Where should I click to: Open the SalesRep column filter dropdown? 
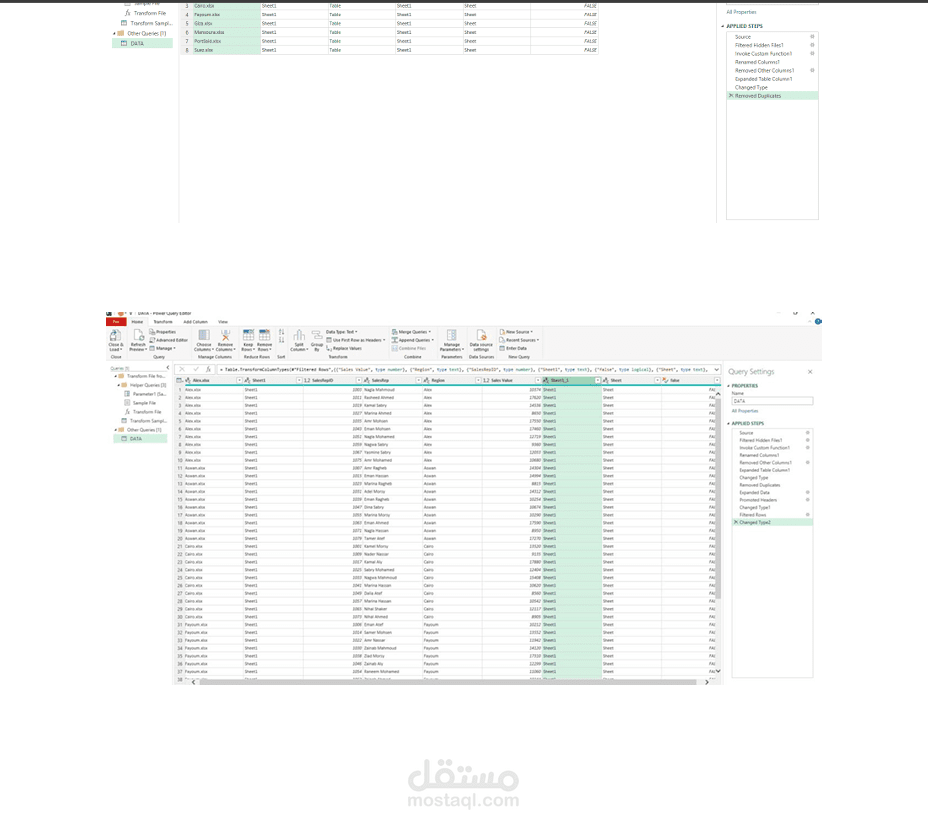coord(418,381)
